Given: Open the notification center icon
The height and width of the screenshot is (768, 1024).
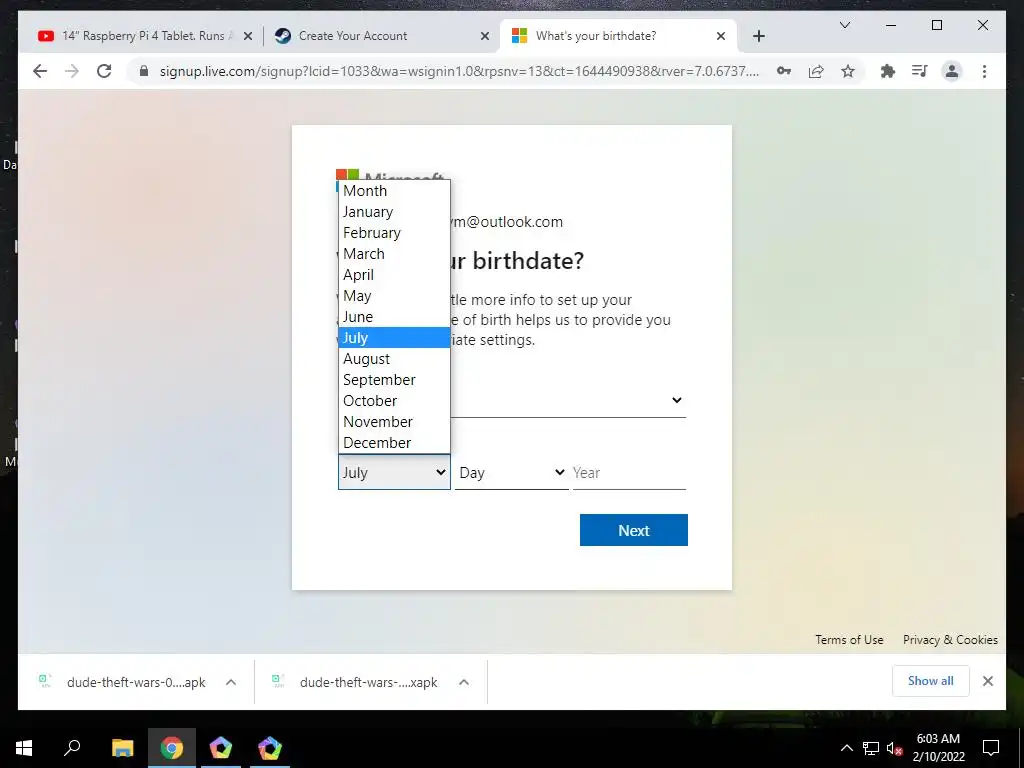Looking at the screenshot, I should pyautogui.click(x=991, y=748).
